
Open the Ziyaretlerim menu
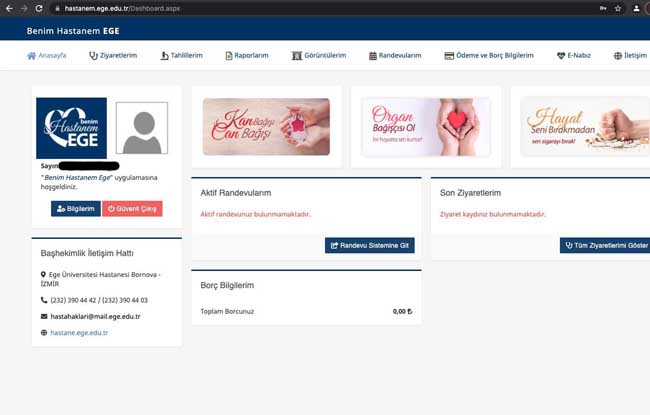pos(113,56)
